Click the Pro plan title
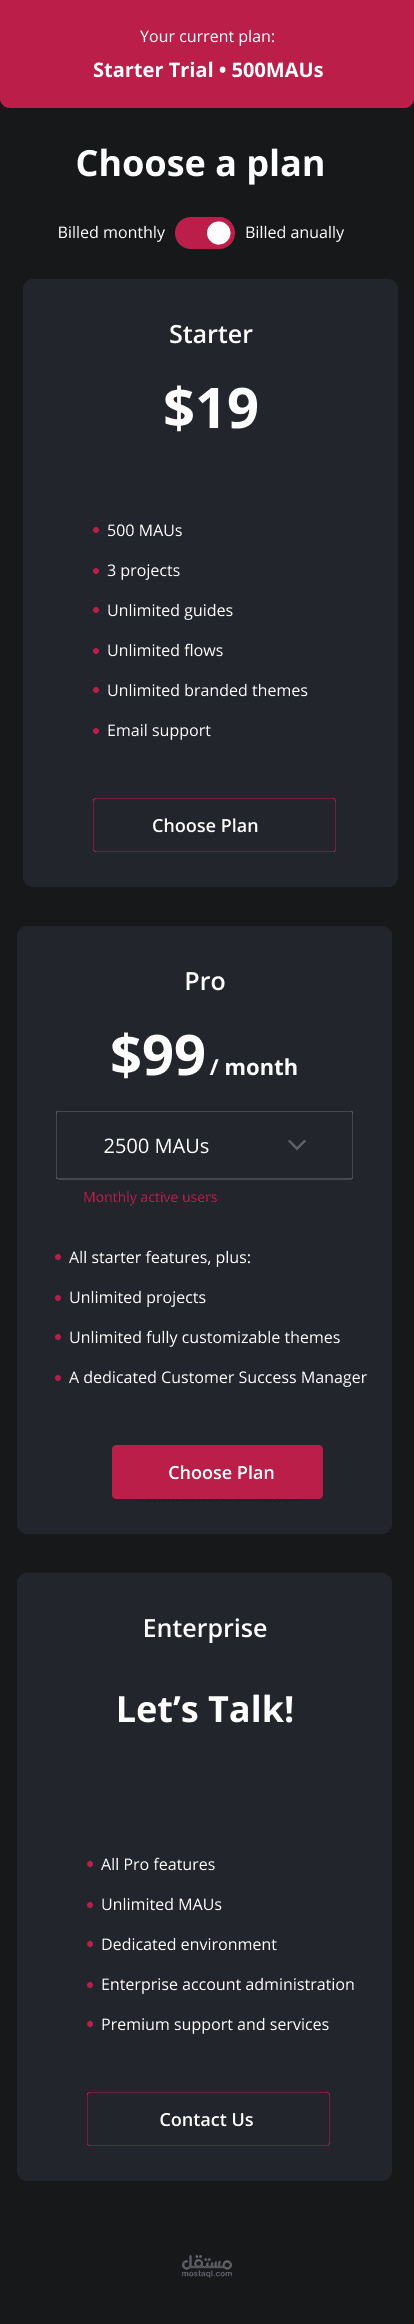 [205, 981]
